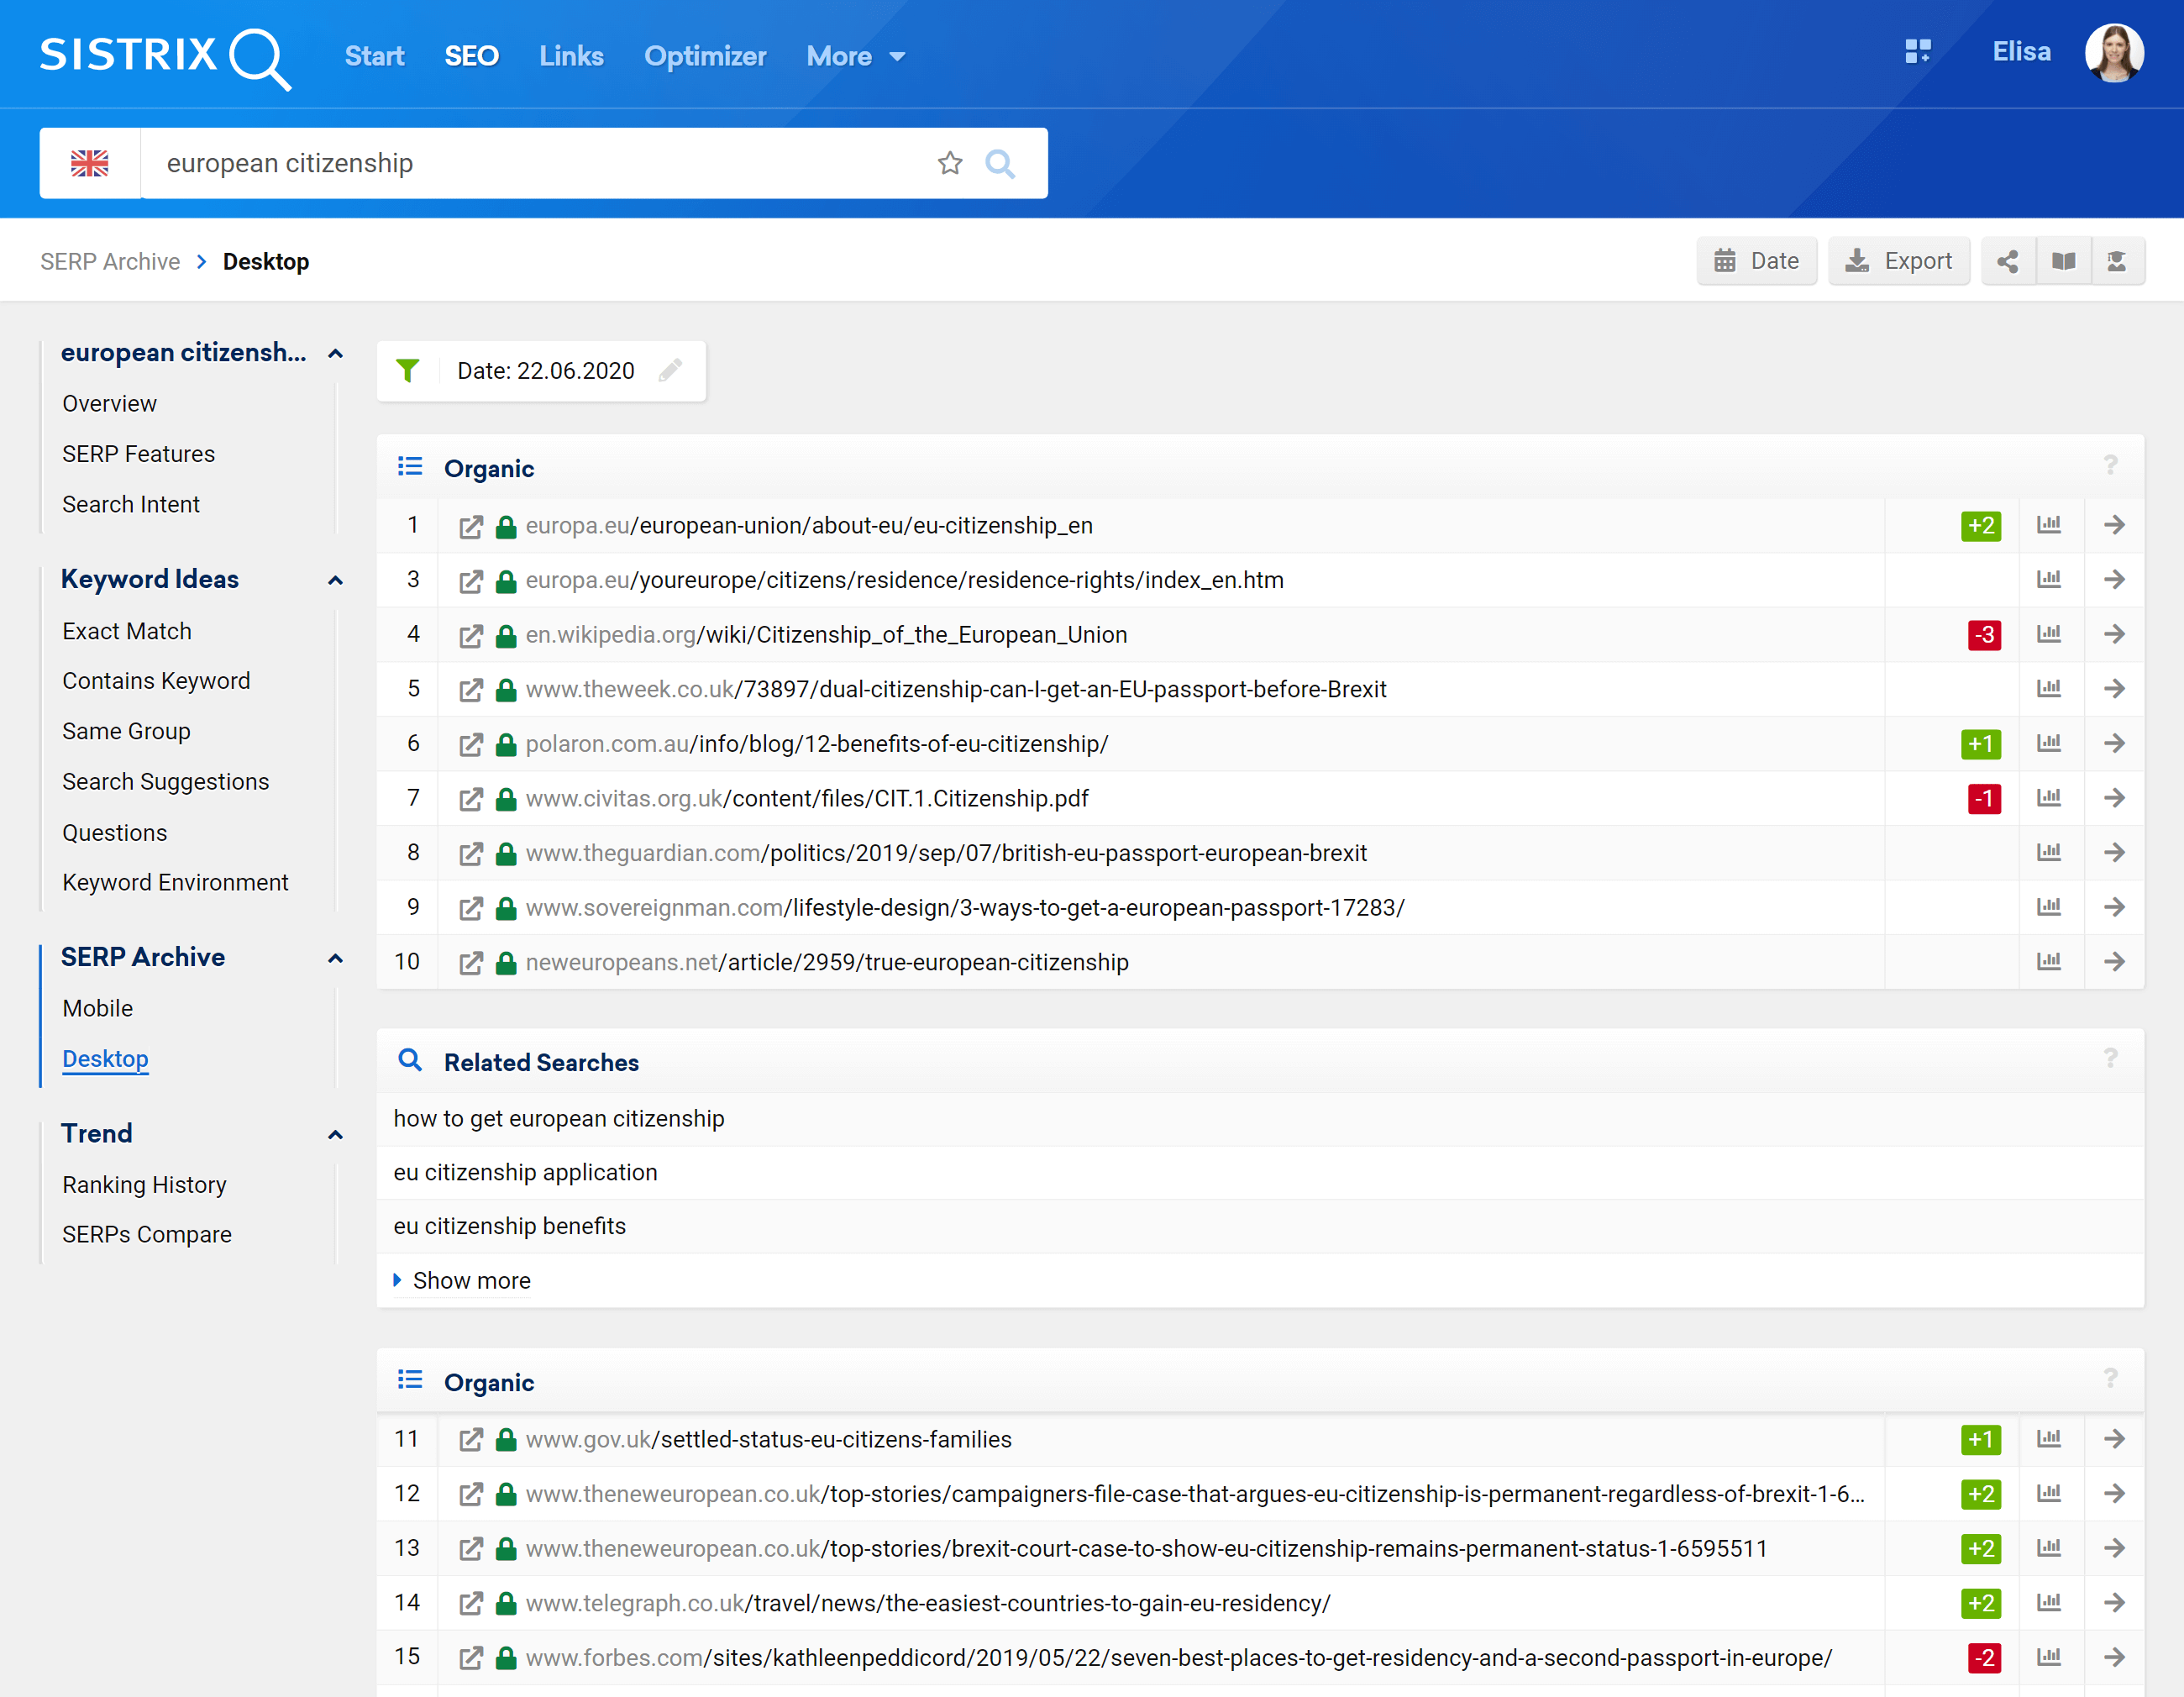Image resolution: width=2184 pixels, height=1697 pixels.
Task: Click SERP Archive breadcrumb link
Action: 110,262
